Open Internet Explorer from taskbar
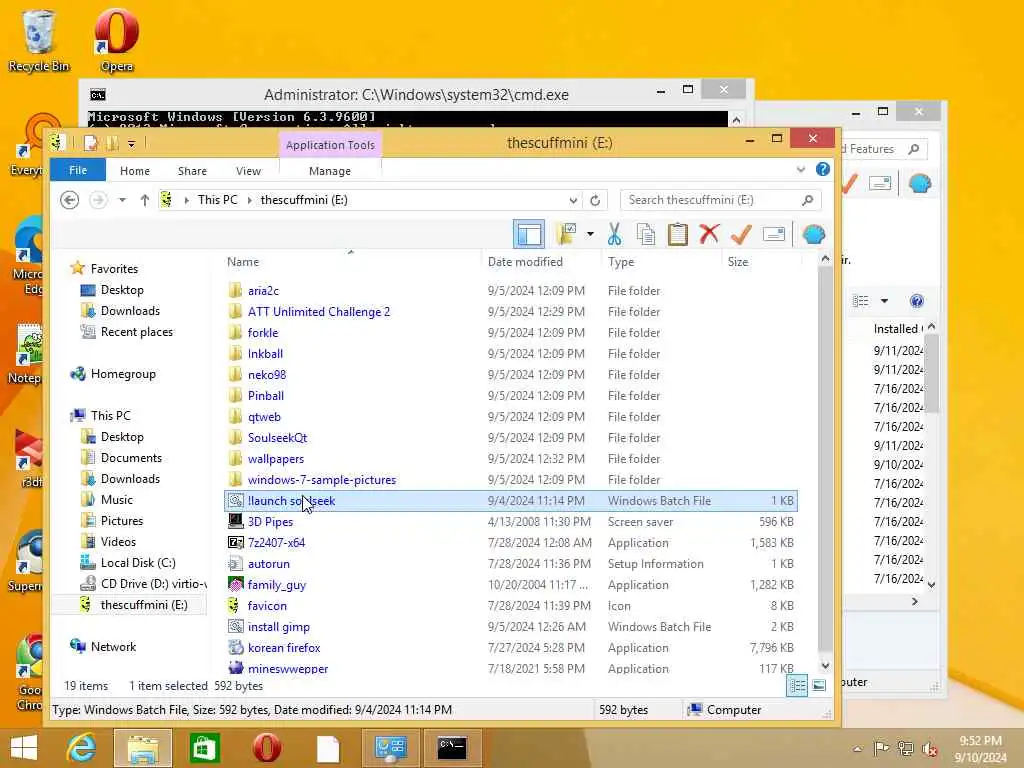Image resolution: width=1024 pixels, height=768 pixels. pyautogui.click(x=82, y=748)
